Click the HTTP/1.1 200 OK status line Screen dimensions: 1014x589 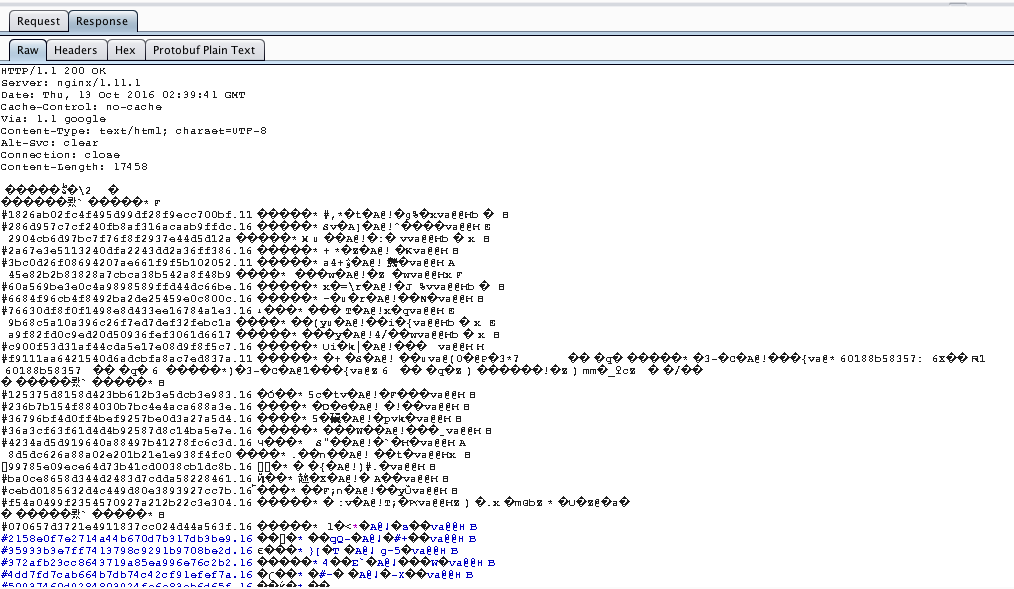point(53,71)
